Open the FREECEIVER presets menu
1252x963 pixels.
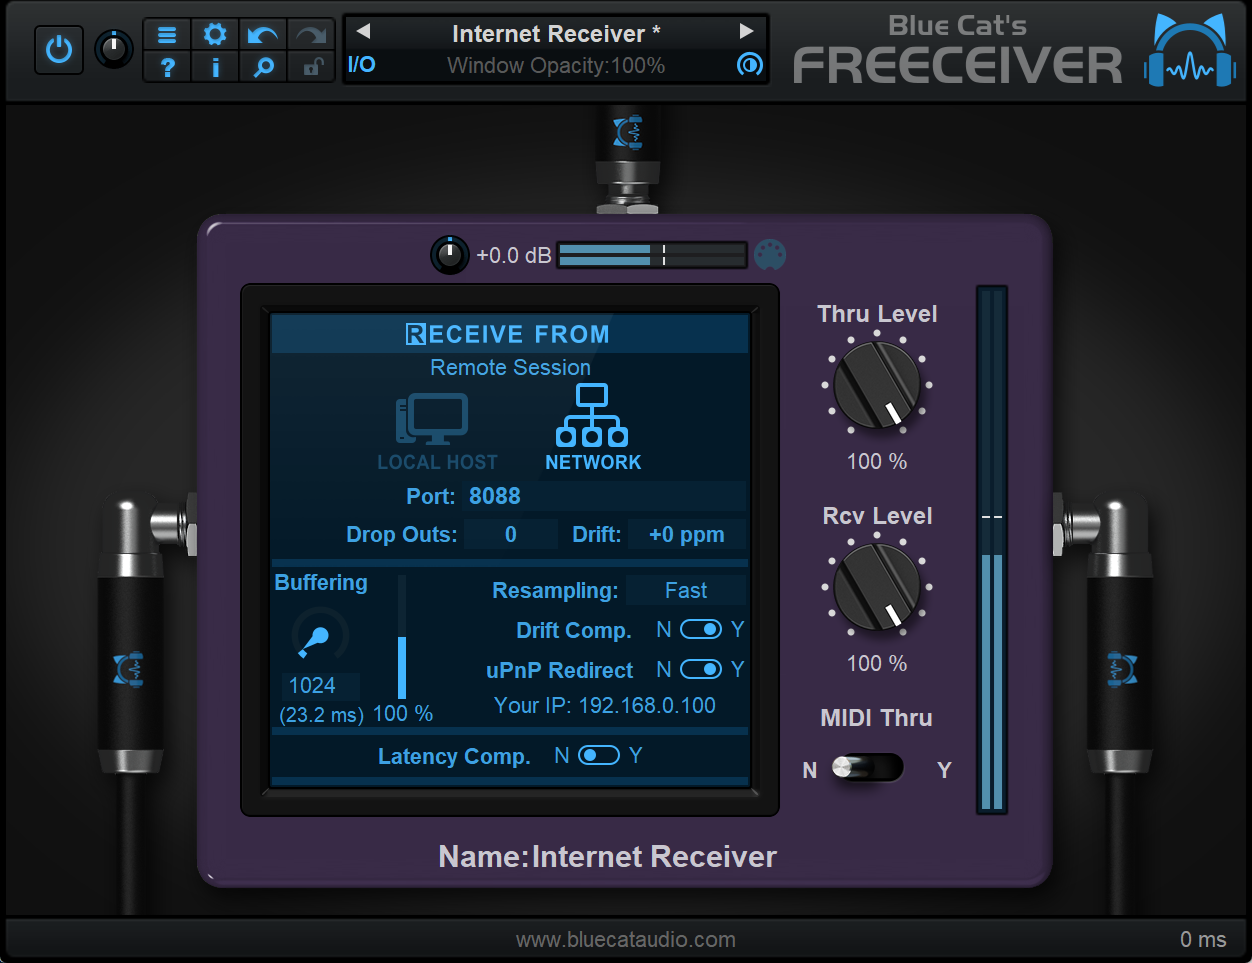tap(166, 33)
